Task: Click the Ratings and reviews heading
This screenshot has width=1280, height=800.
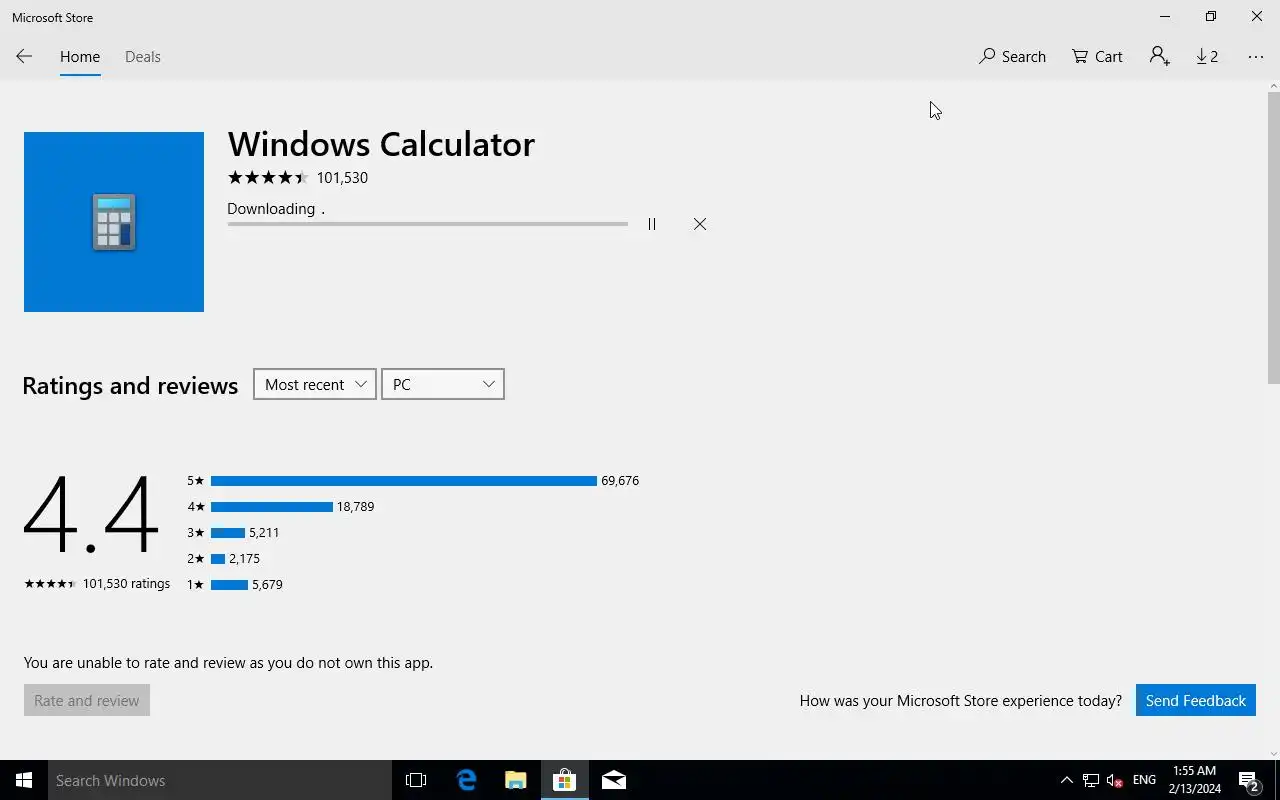Action: point(130,385)
